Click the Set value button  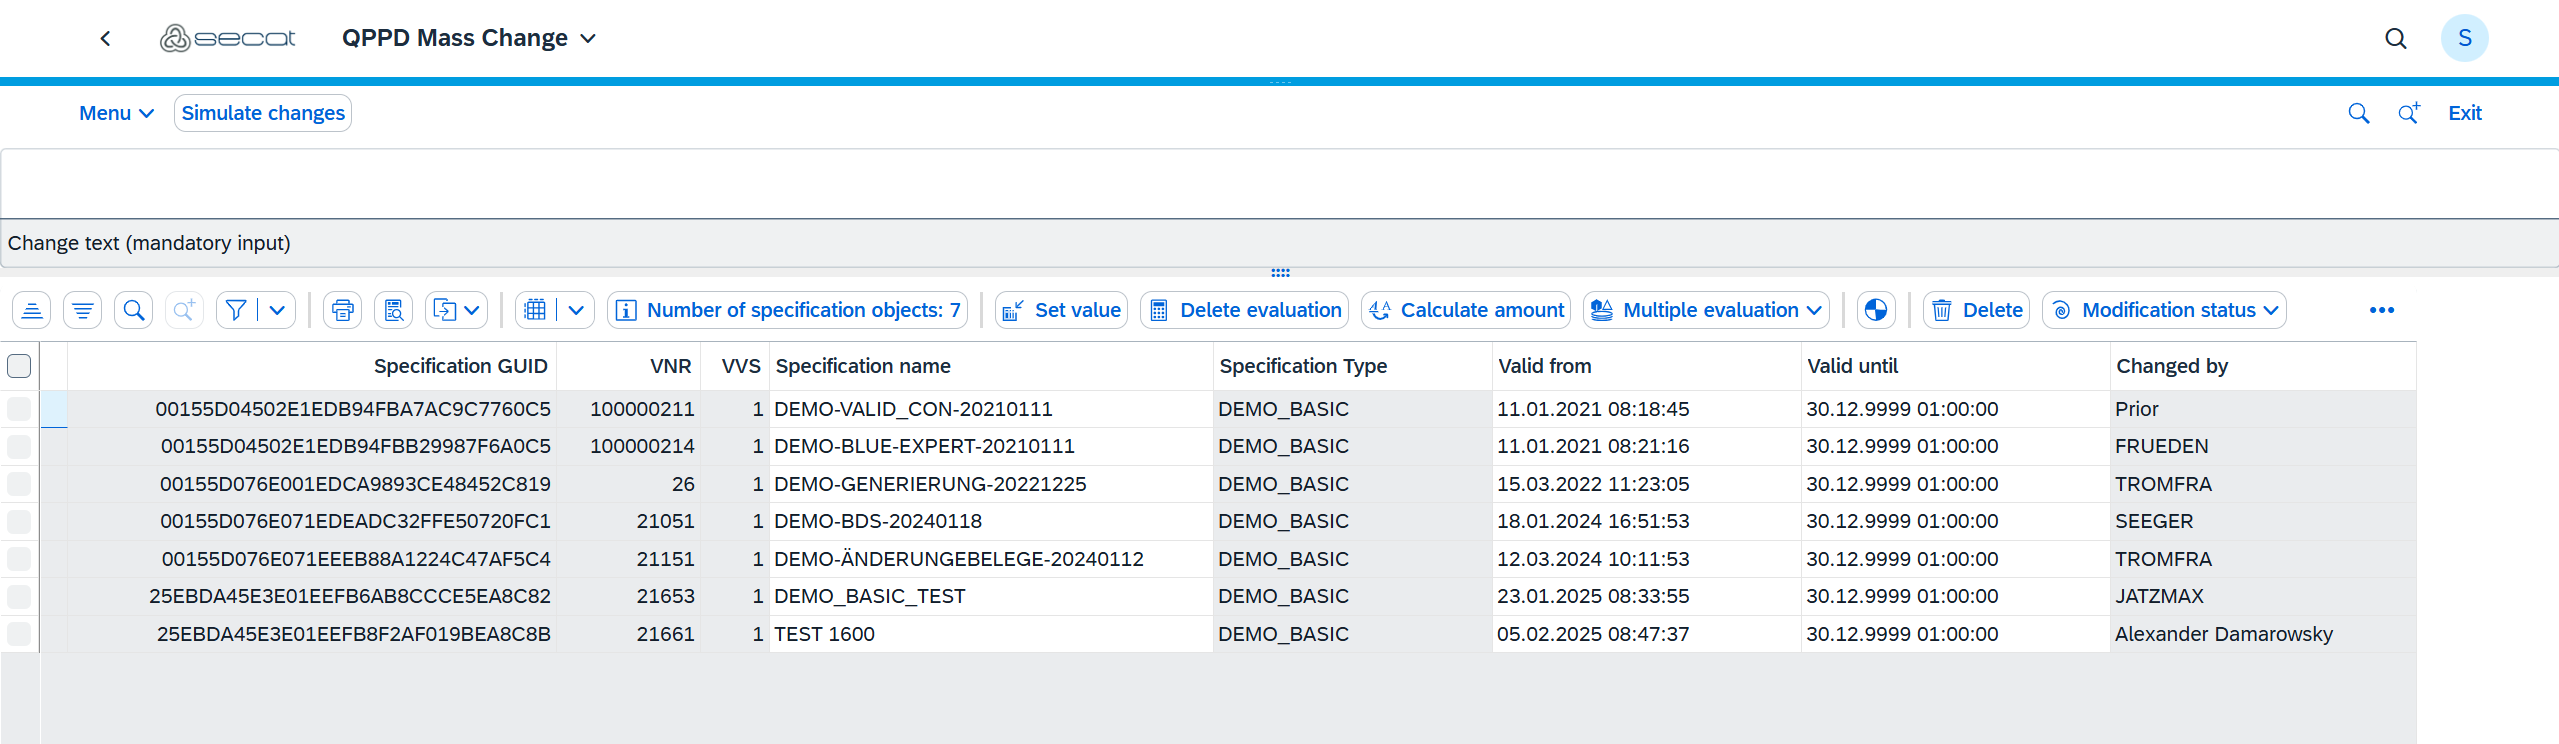1062,310
